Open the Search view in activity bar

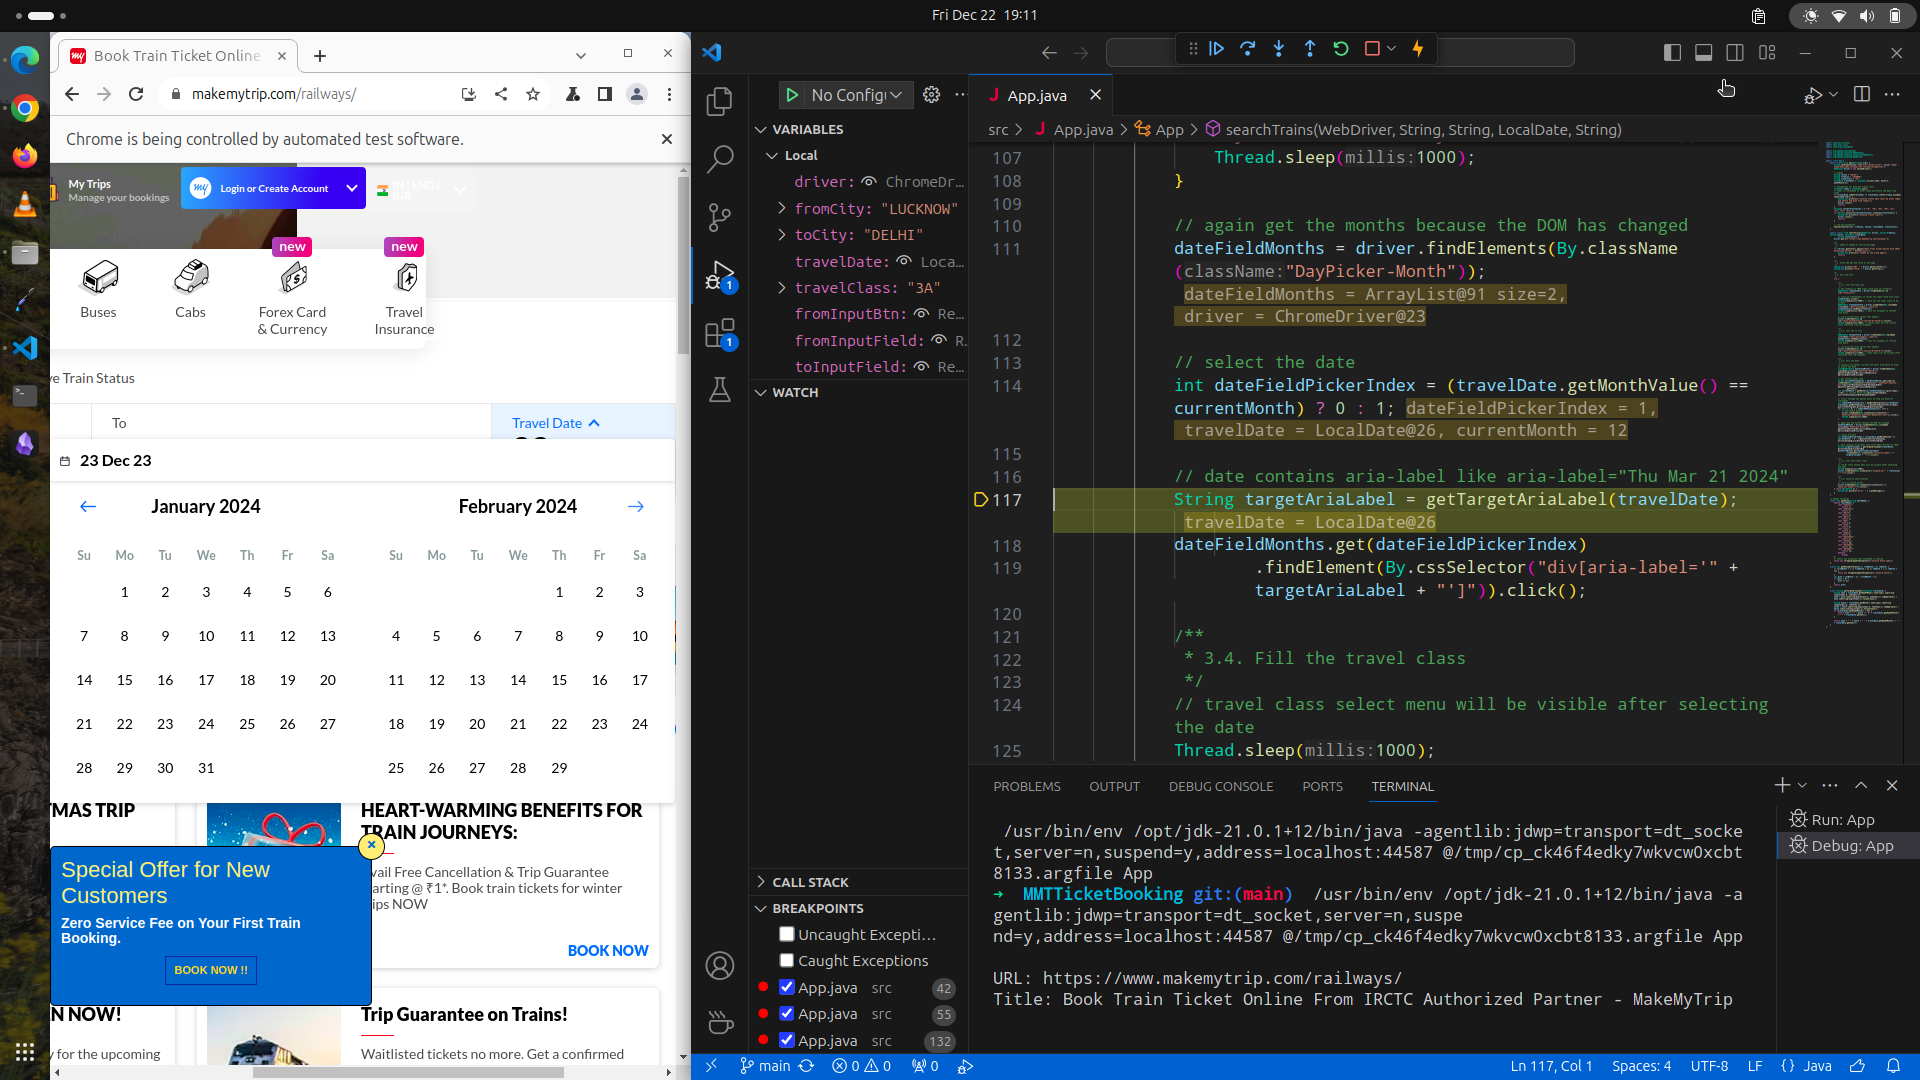(x=719, y=158)
